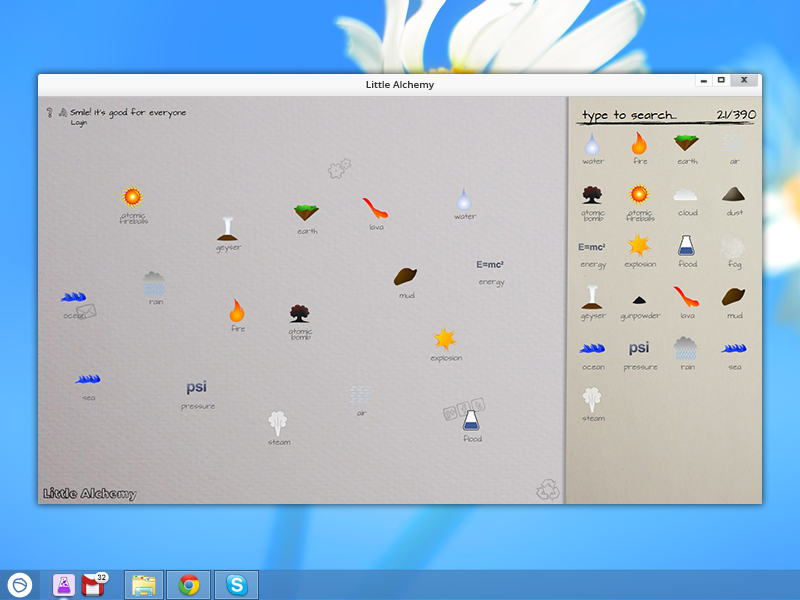Choose mud in the library panel
800x600 pixels.
pos(734,304)
